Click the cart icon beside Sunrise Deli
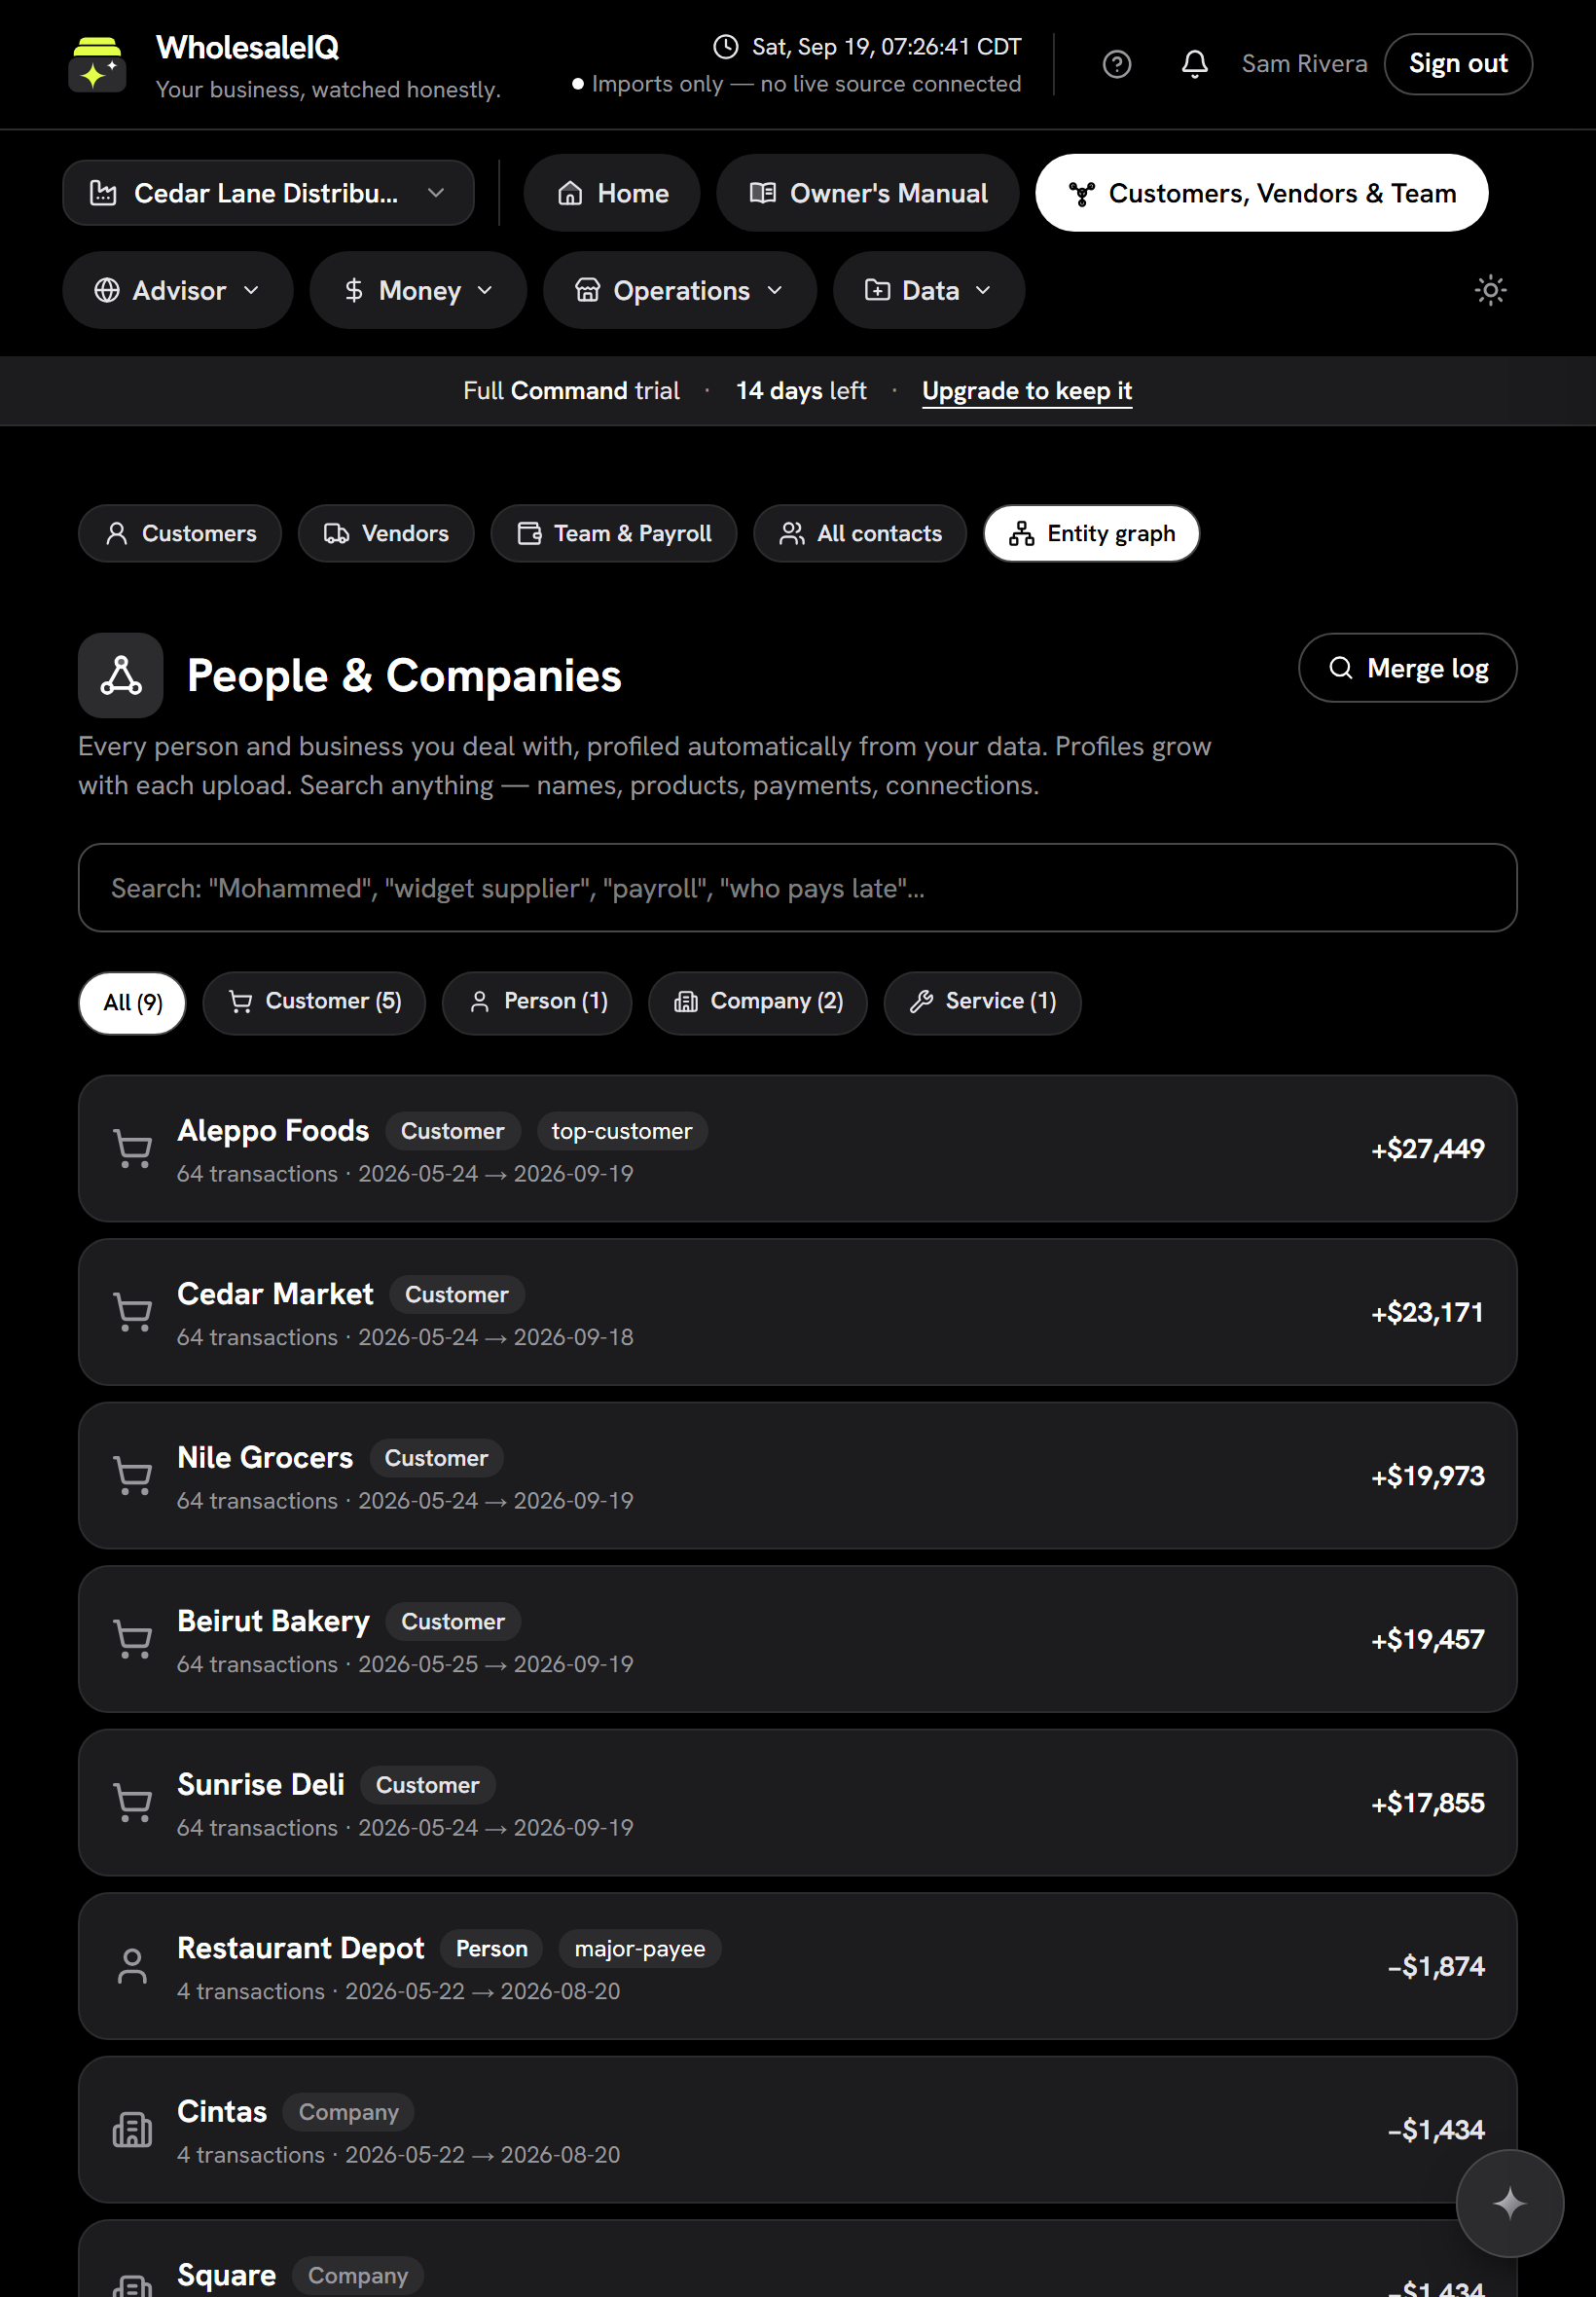The width and height of the screenshot is (1596, 2297). point(132,1802)
